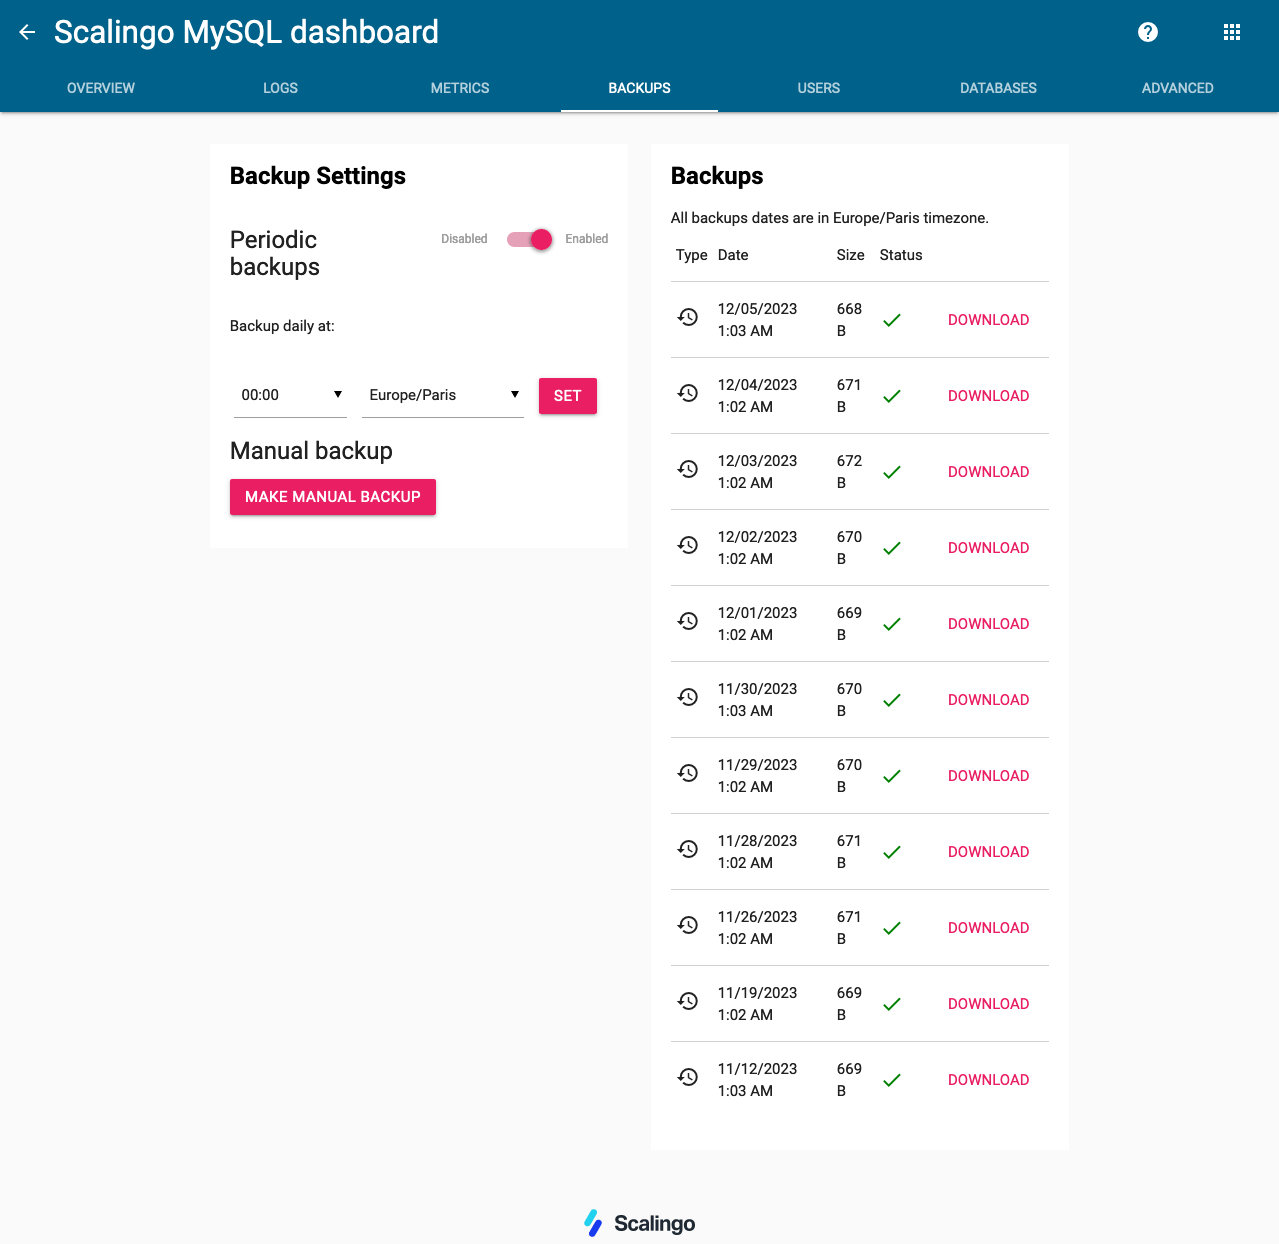
Task: Click the back arrow in the header
Action: (x=27, y=32)
